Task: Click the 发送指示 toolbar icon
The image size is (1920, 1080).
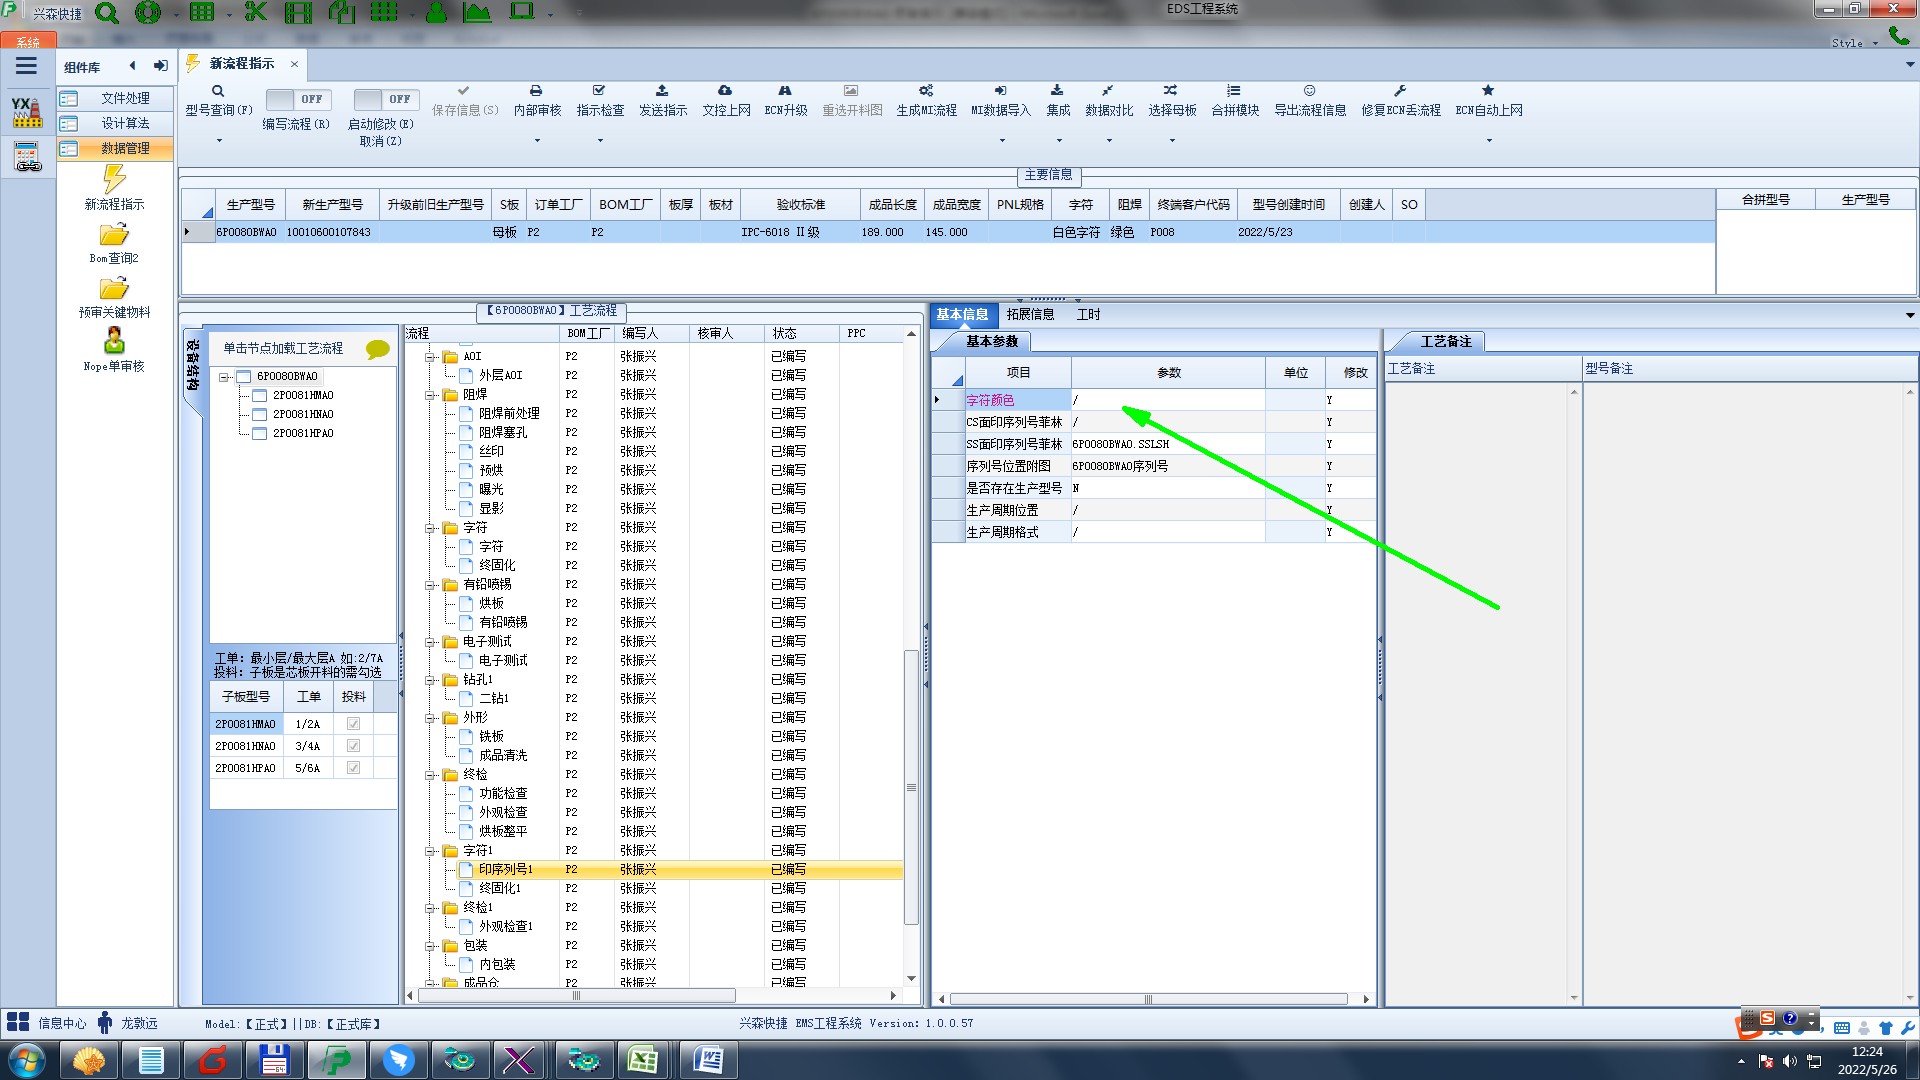Action: 662,91
